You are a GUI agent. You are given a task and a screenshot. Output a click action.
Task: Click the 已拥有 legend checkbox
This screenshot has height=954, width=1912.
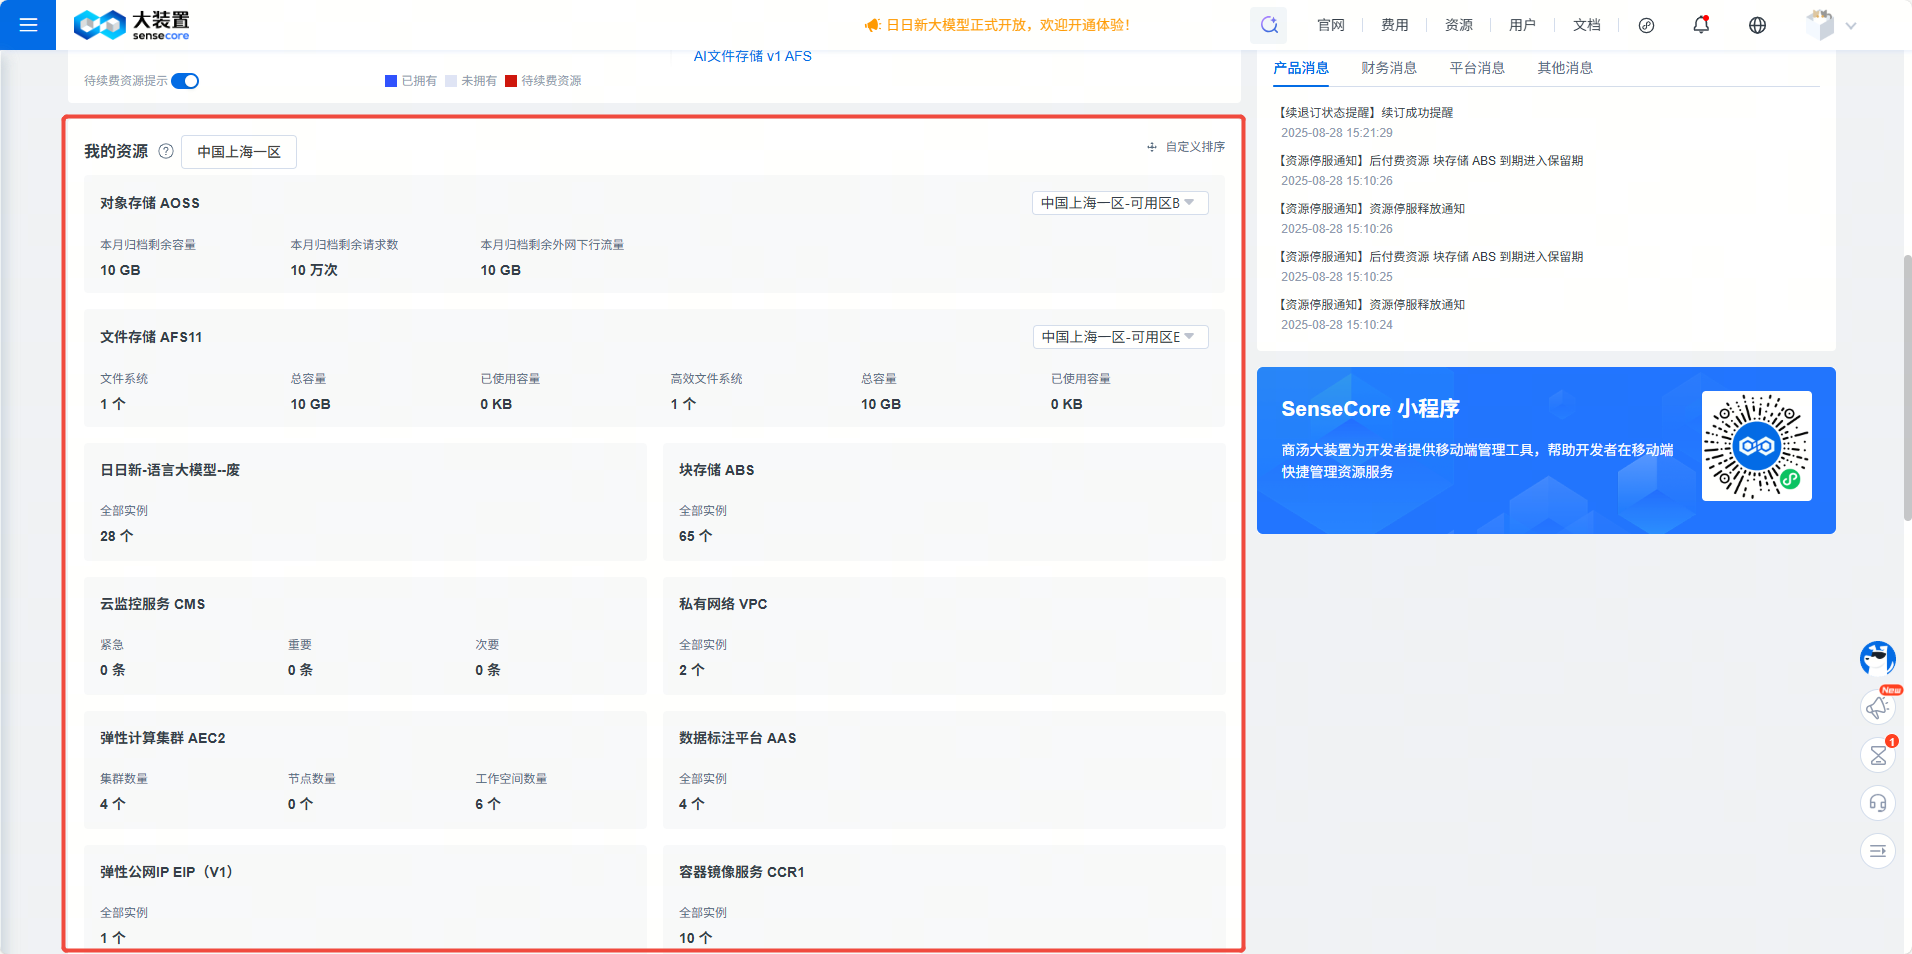[390, 81]
